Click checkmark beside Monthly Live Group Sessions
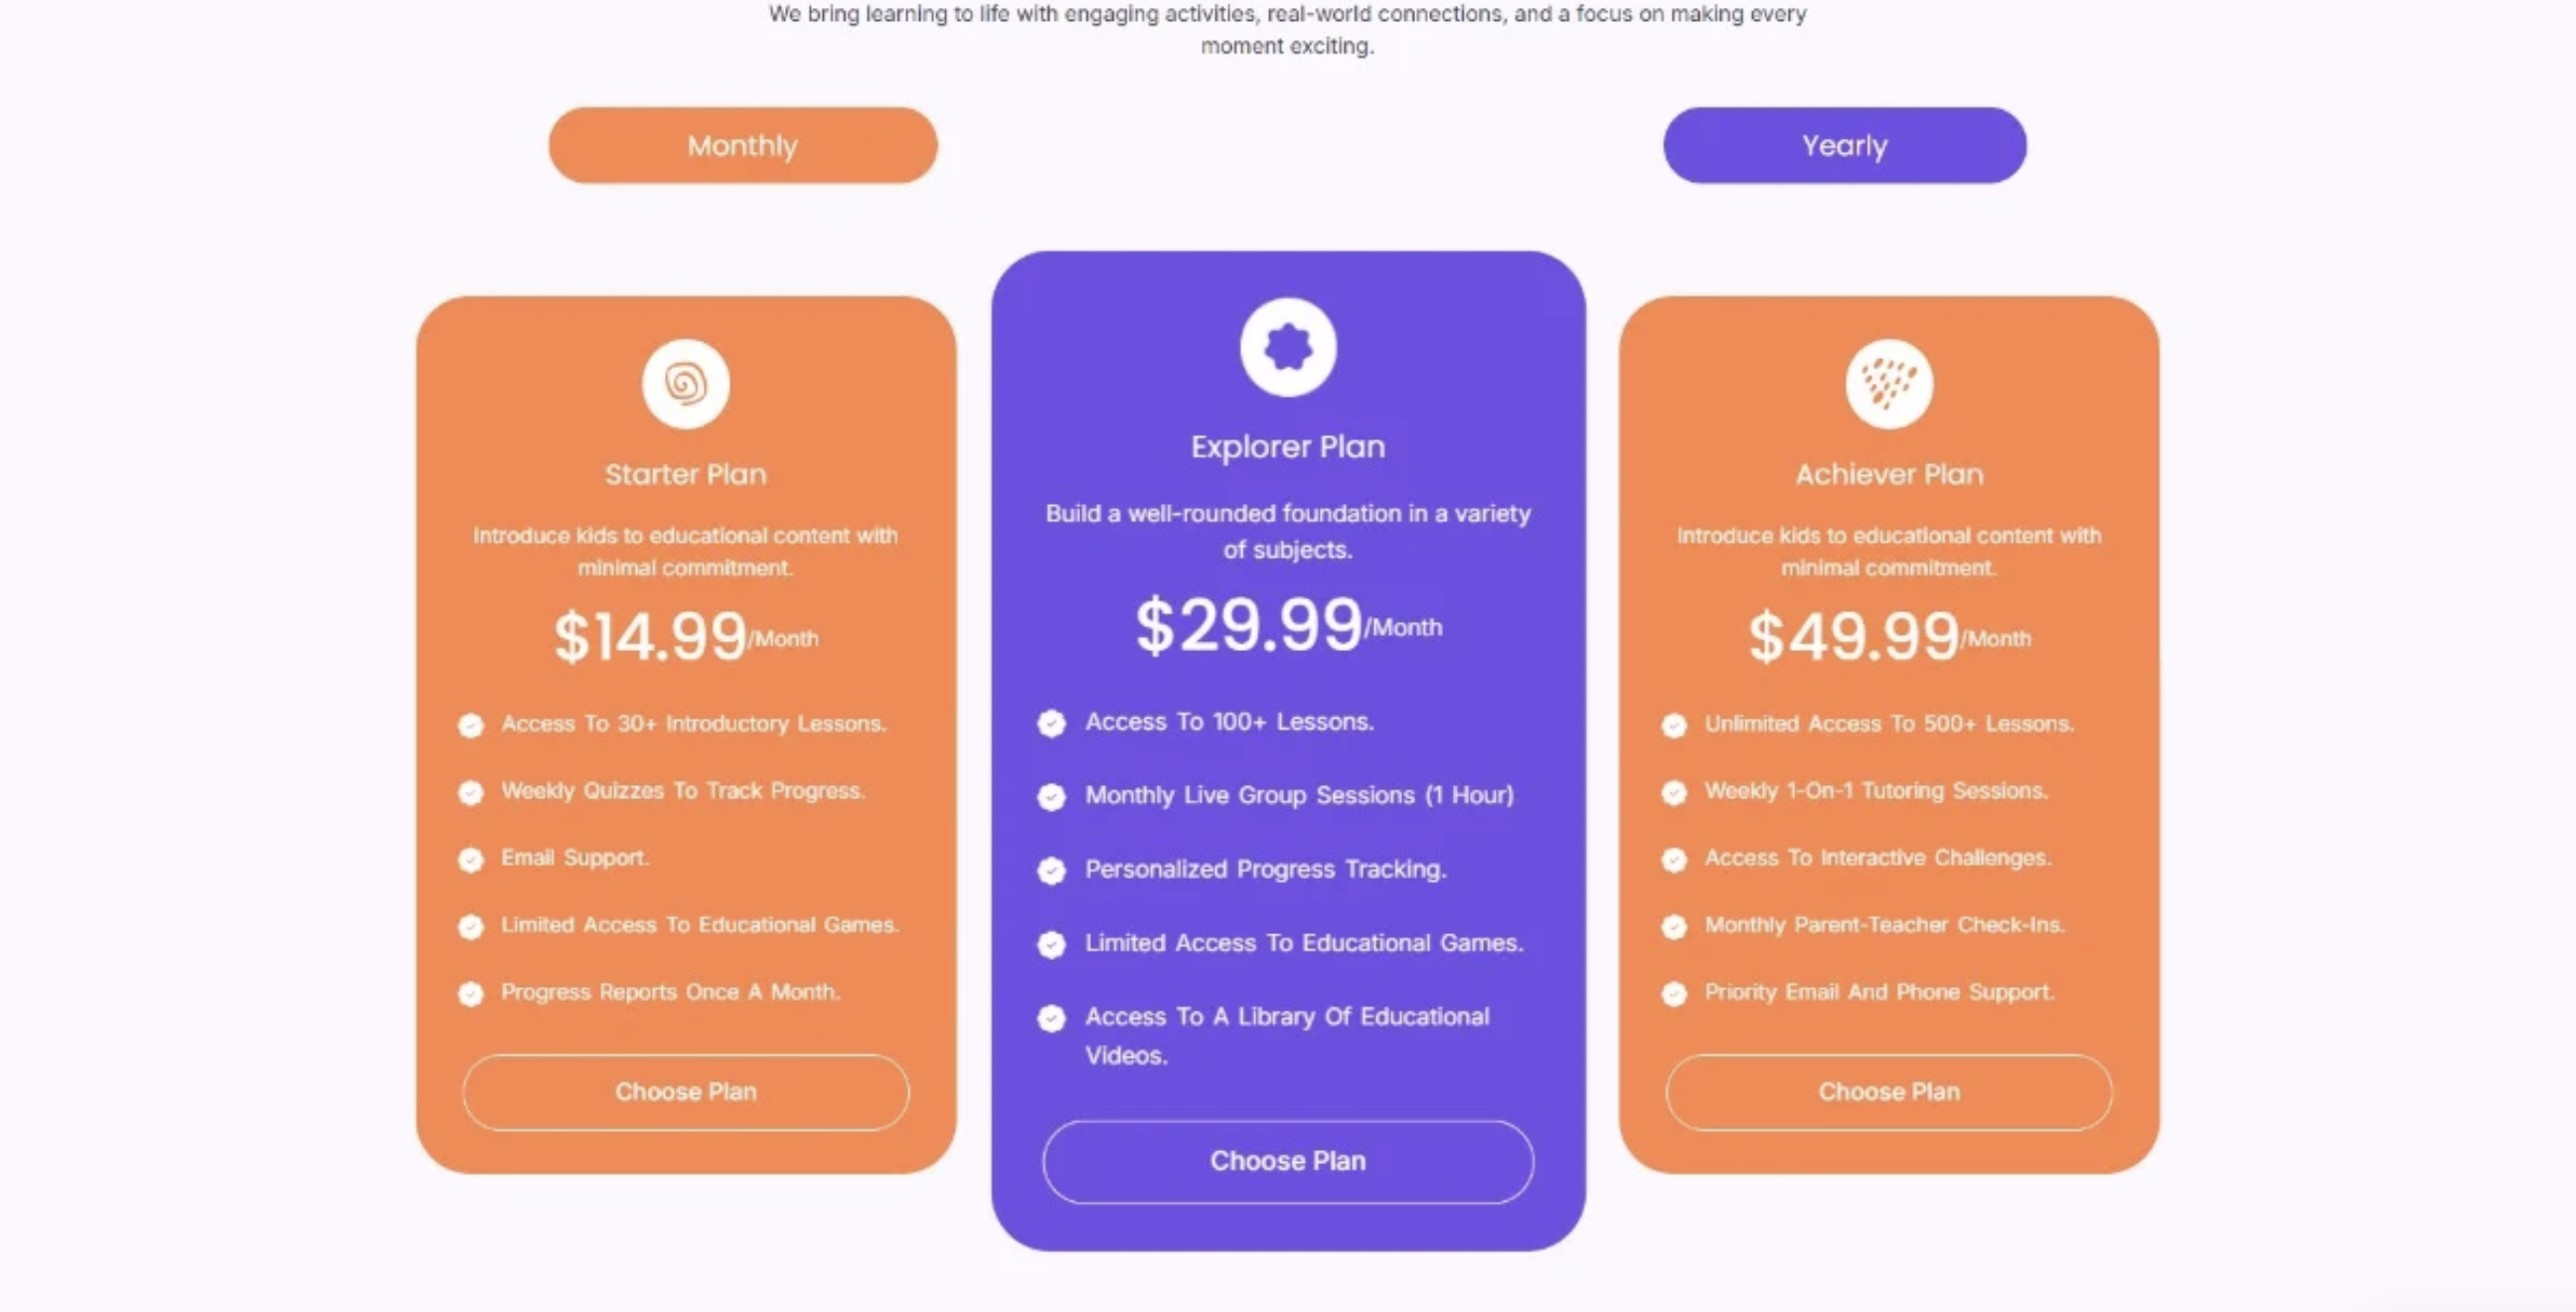Screen dimensions: 2576x1312 (x=1051, y=797)
